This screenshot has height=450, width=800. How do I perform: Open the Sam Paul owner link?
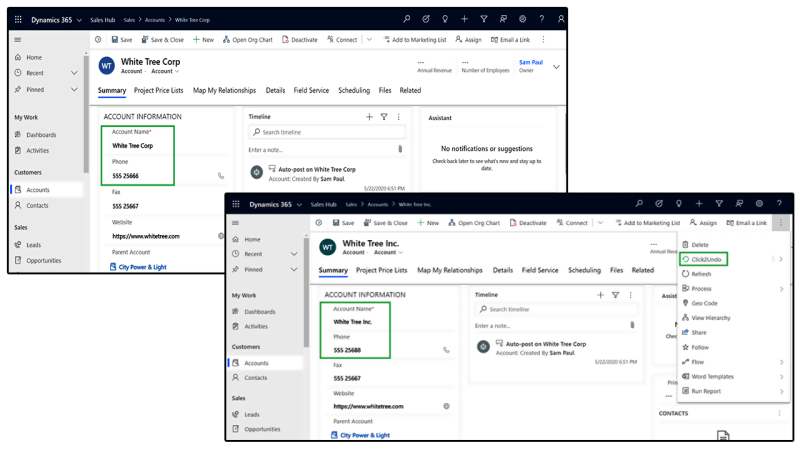point(530,62)
